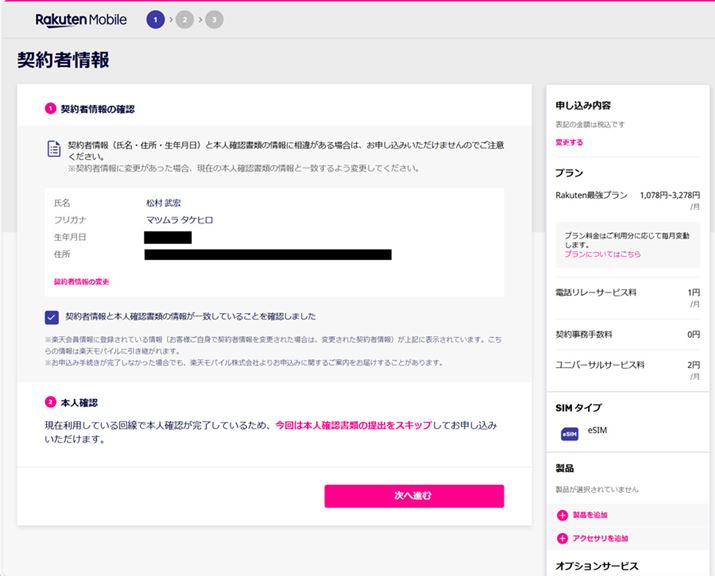Click the redacted 住所 address field
715x576 pixels.
pyautogui.click(x=268, y=255)
